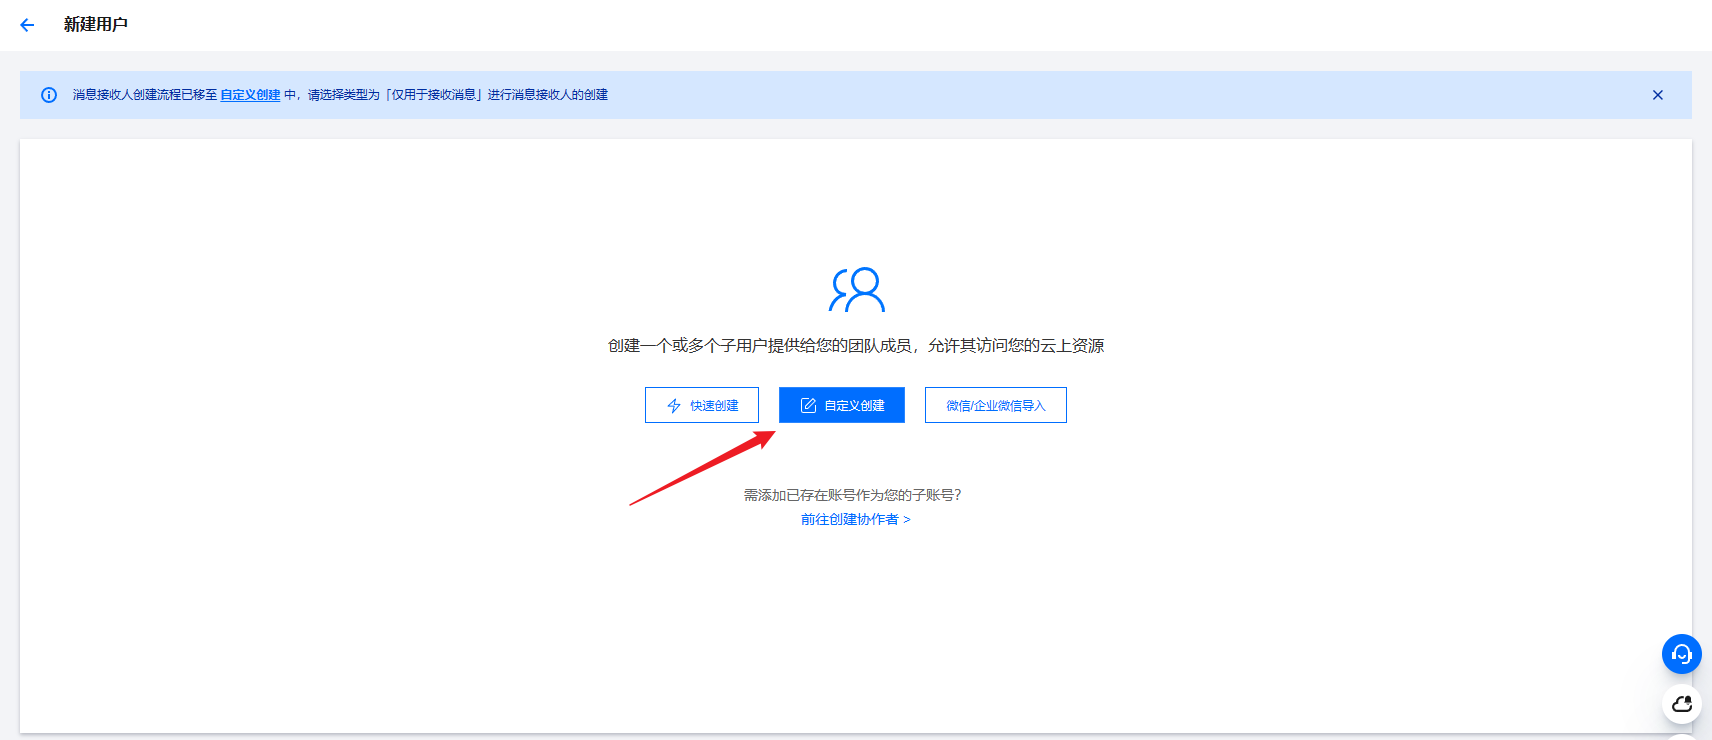Click the 新建用户 page title
The image size is (1712, 740).
pos(96,24)
